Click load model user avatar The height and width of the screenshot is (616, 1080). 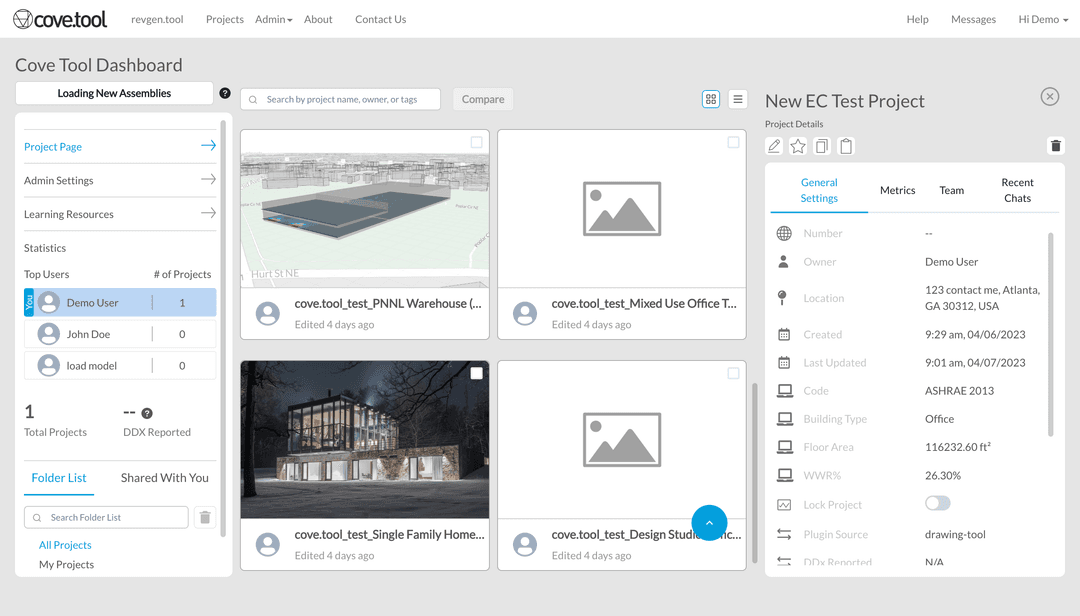tap(48, 365)
